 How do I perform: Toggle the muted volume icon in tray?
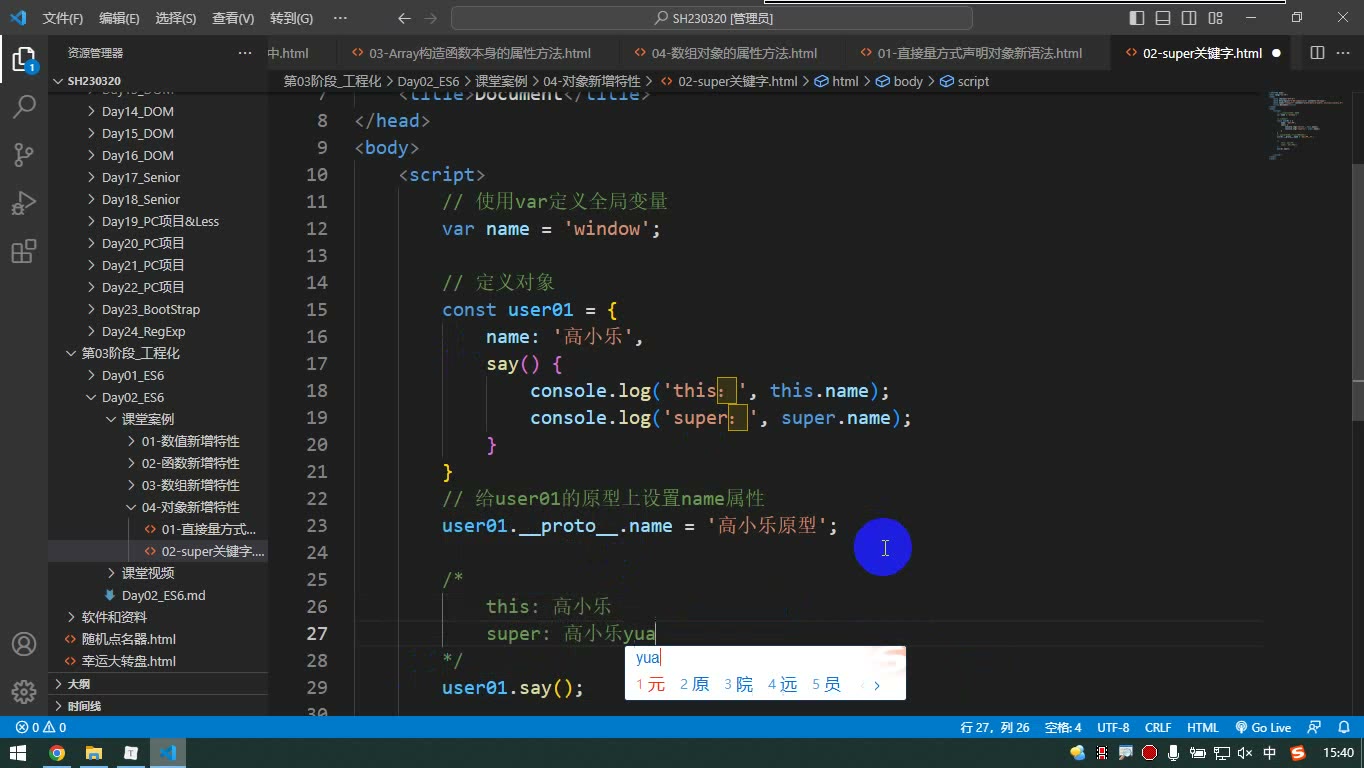pos(1245,753)
